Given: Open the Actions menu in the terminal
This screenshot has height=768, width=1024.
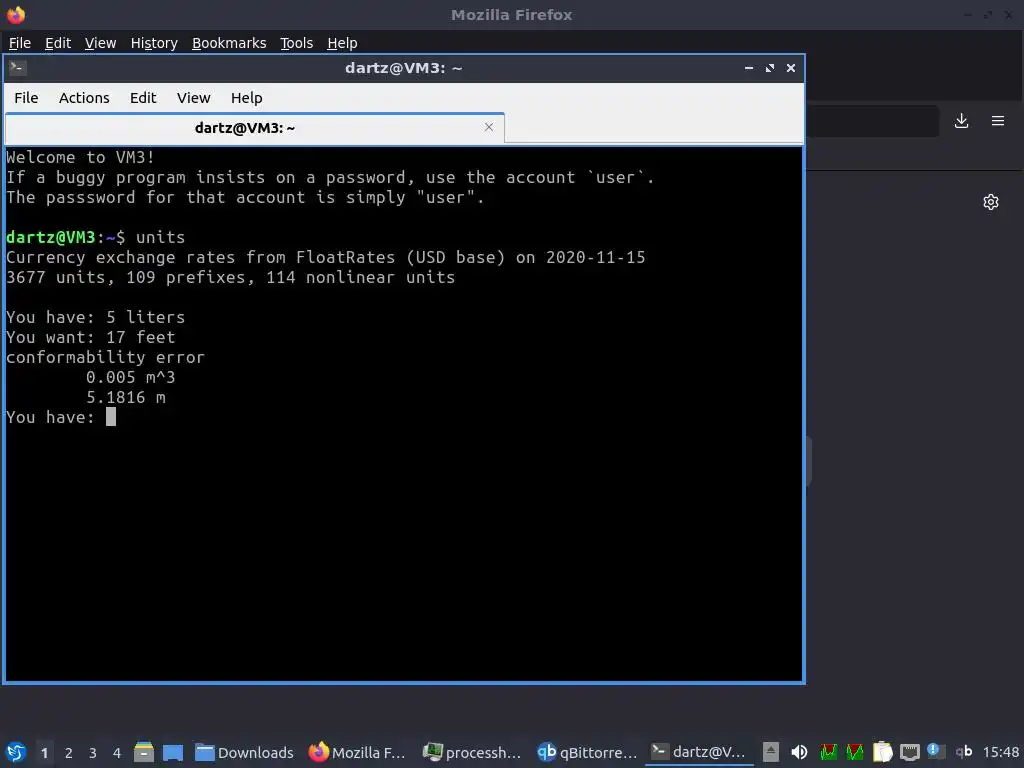Looking at the screenshot, I should 84,98.
